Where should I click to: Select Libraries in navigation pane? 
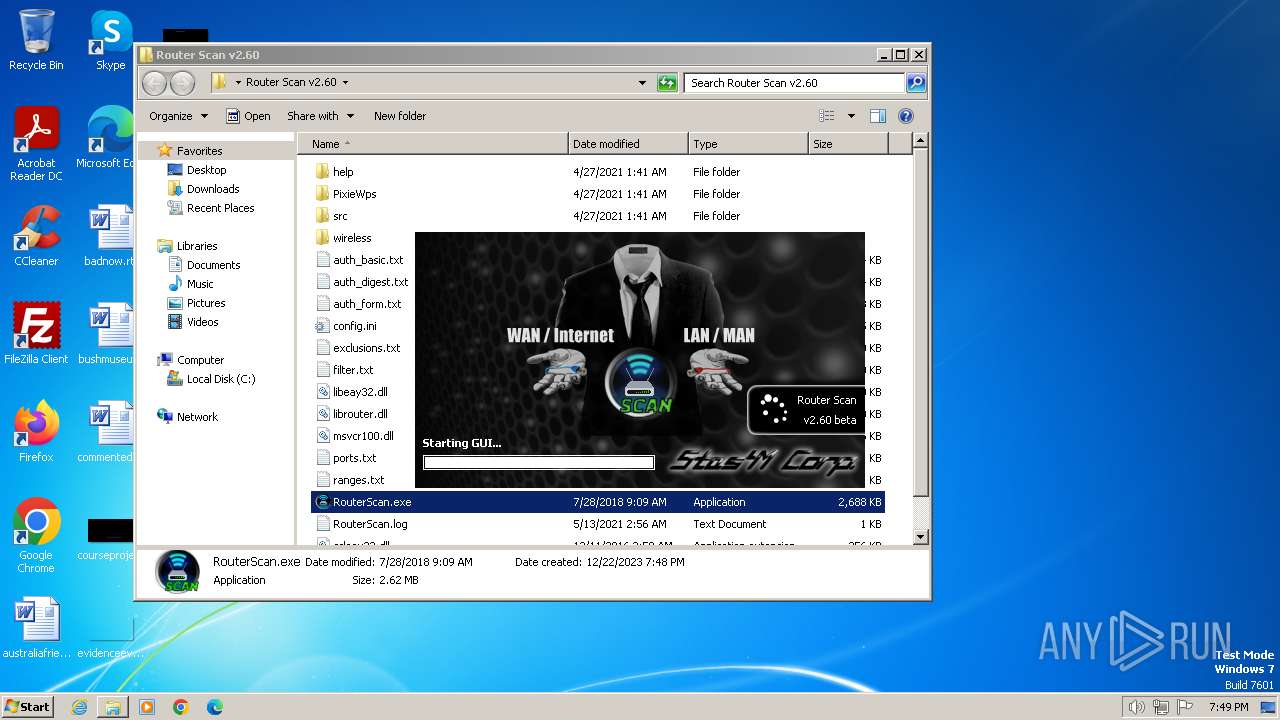pos(187,246)
